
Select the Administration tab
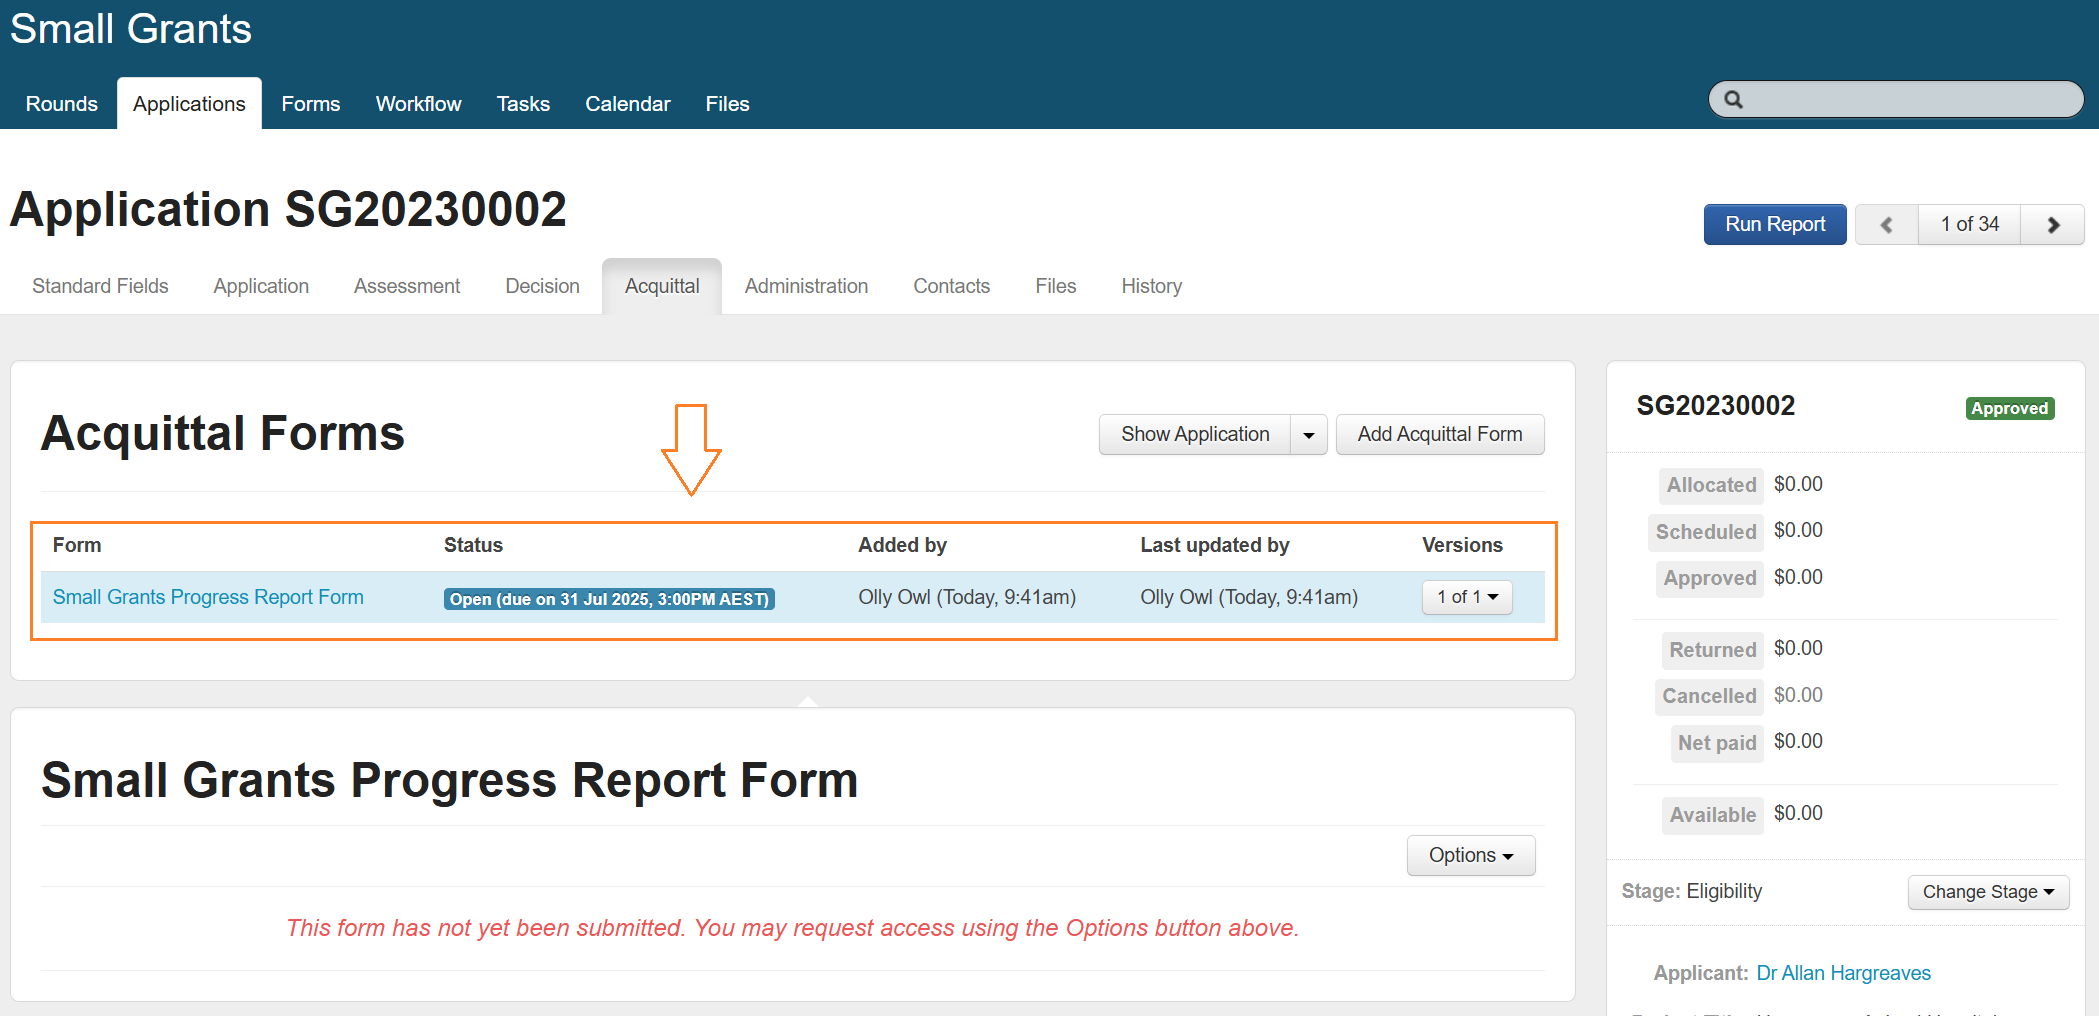(x=806, y=286)
